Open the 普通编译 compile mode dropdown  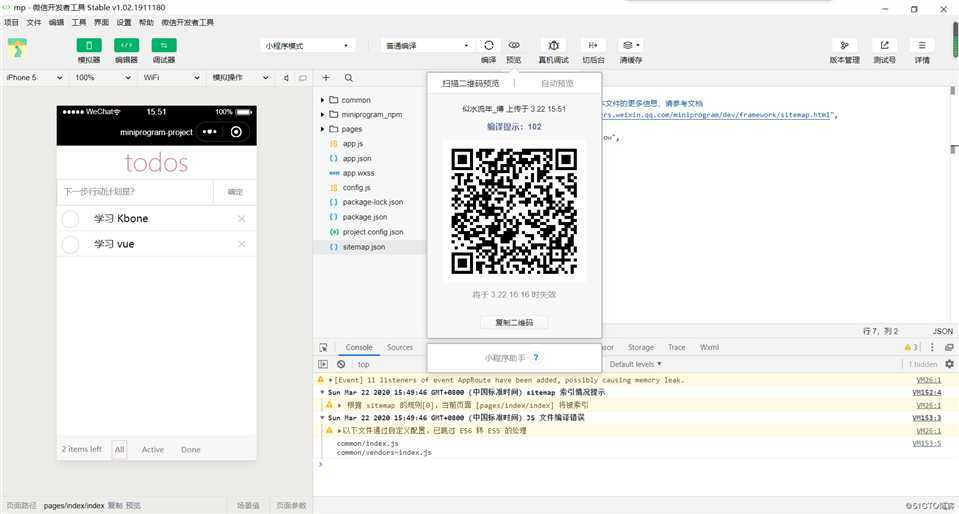tap(428, 46)
